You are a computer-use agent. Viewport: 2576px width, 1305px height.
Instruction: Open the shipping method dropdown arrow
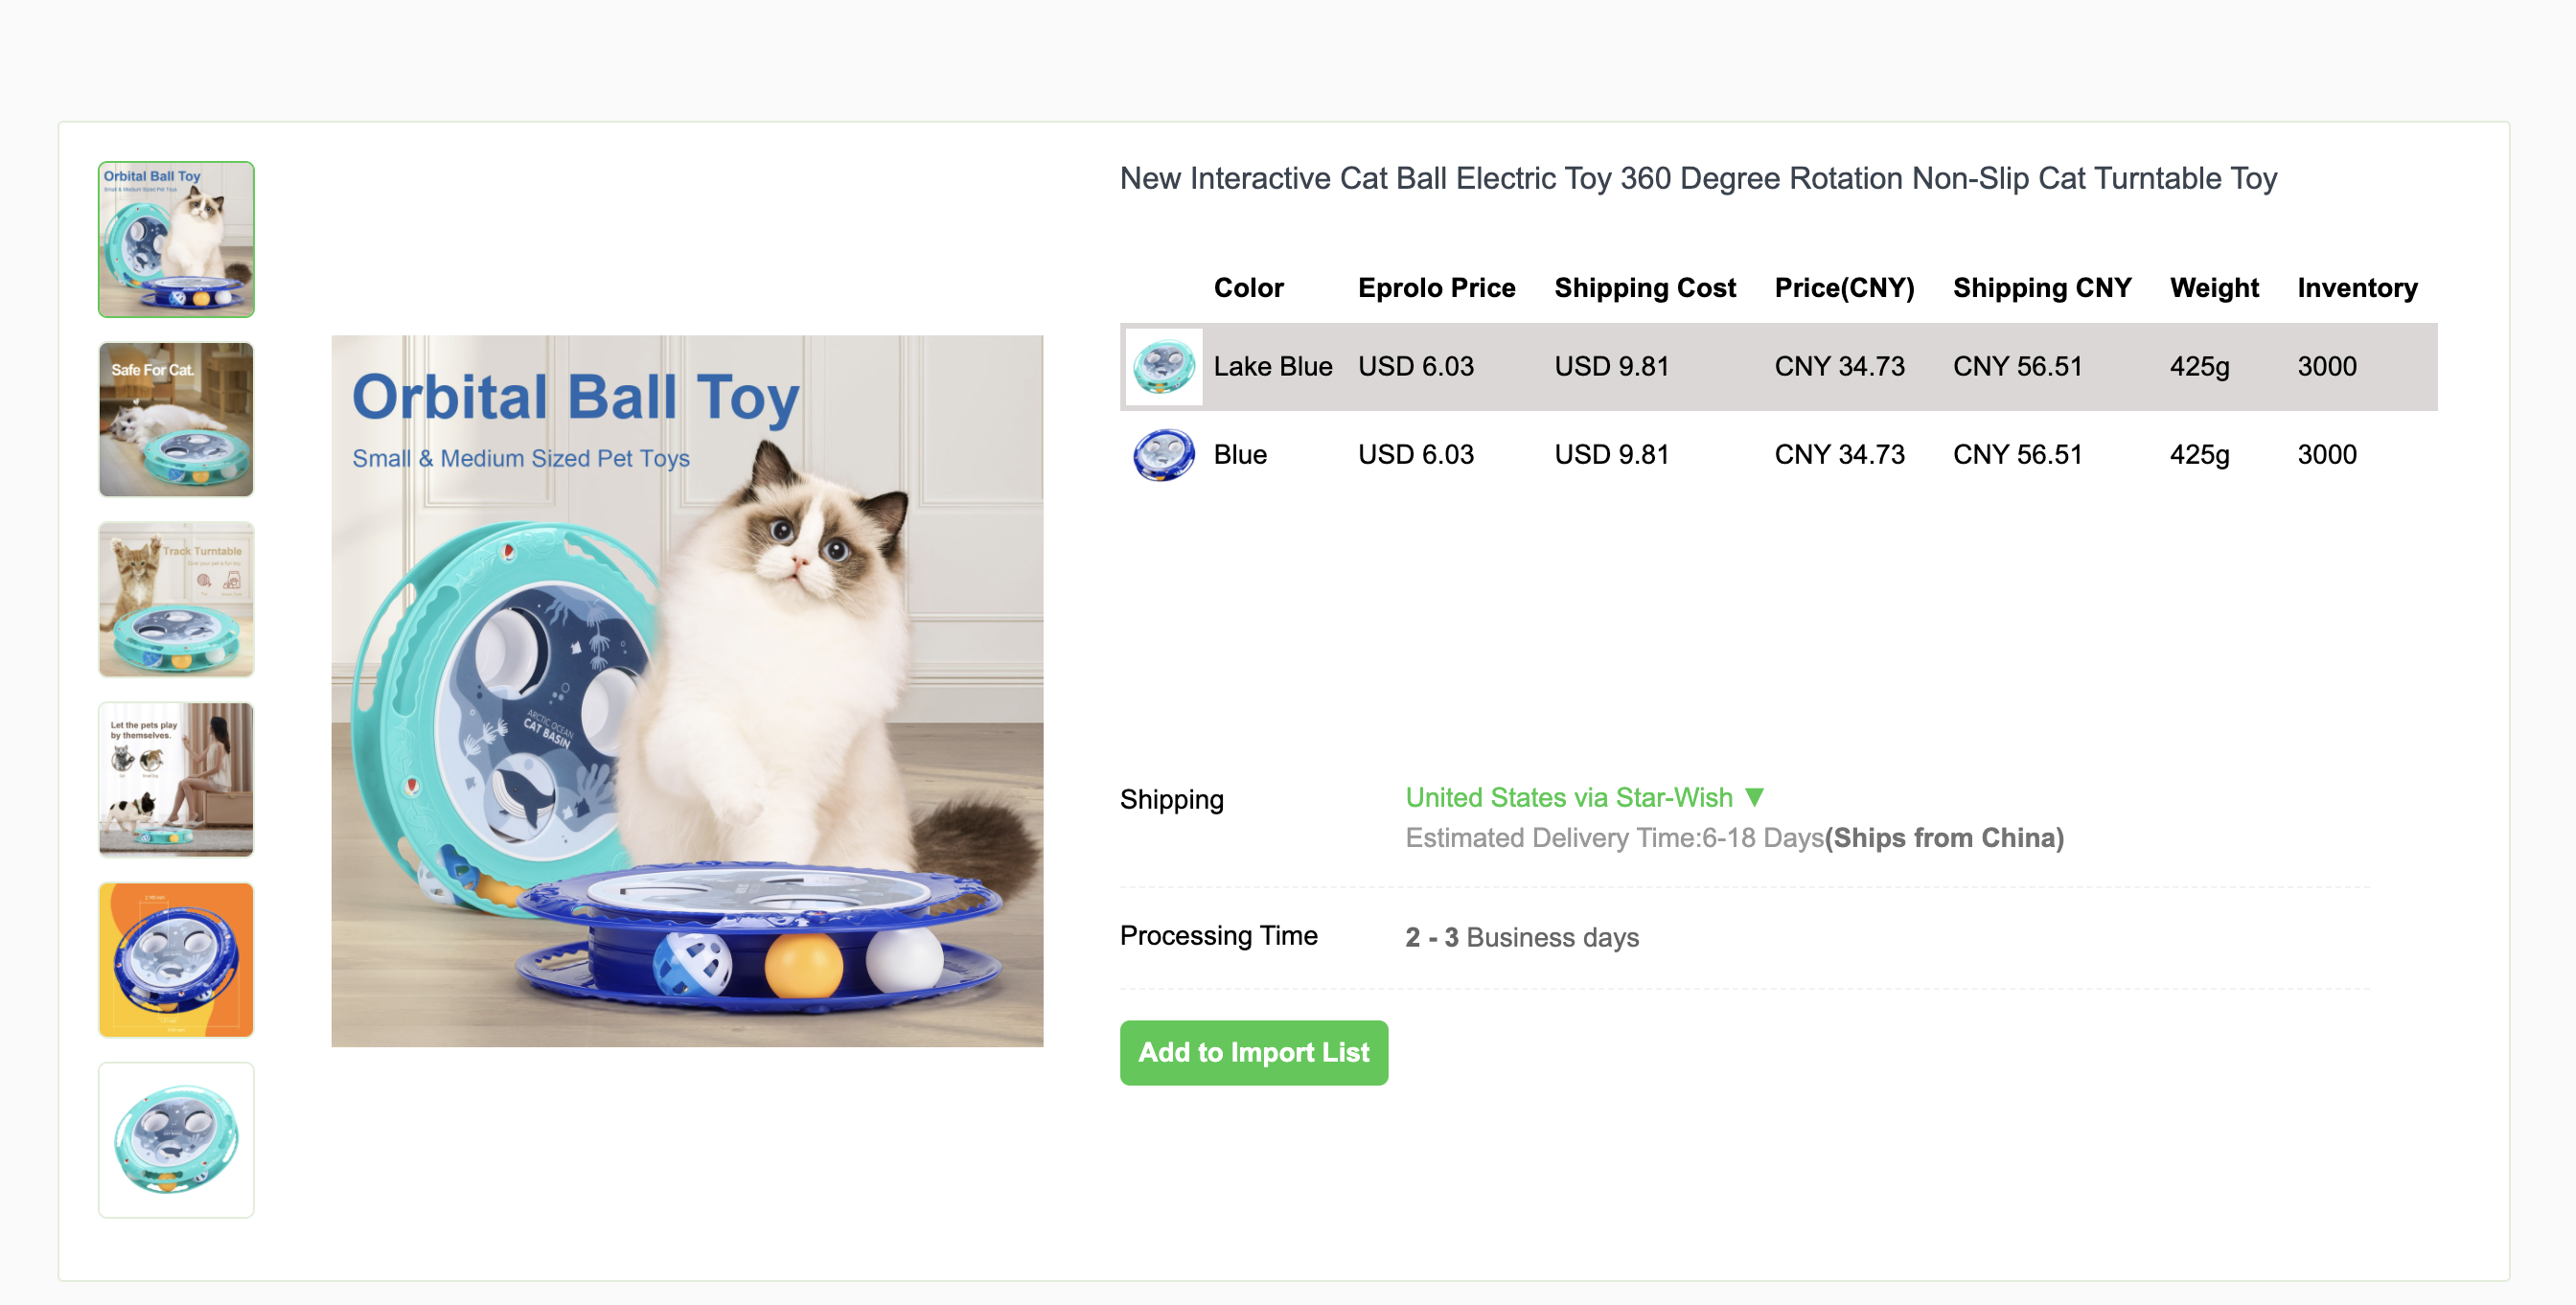point(1754,797)
